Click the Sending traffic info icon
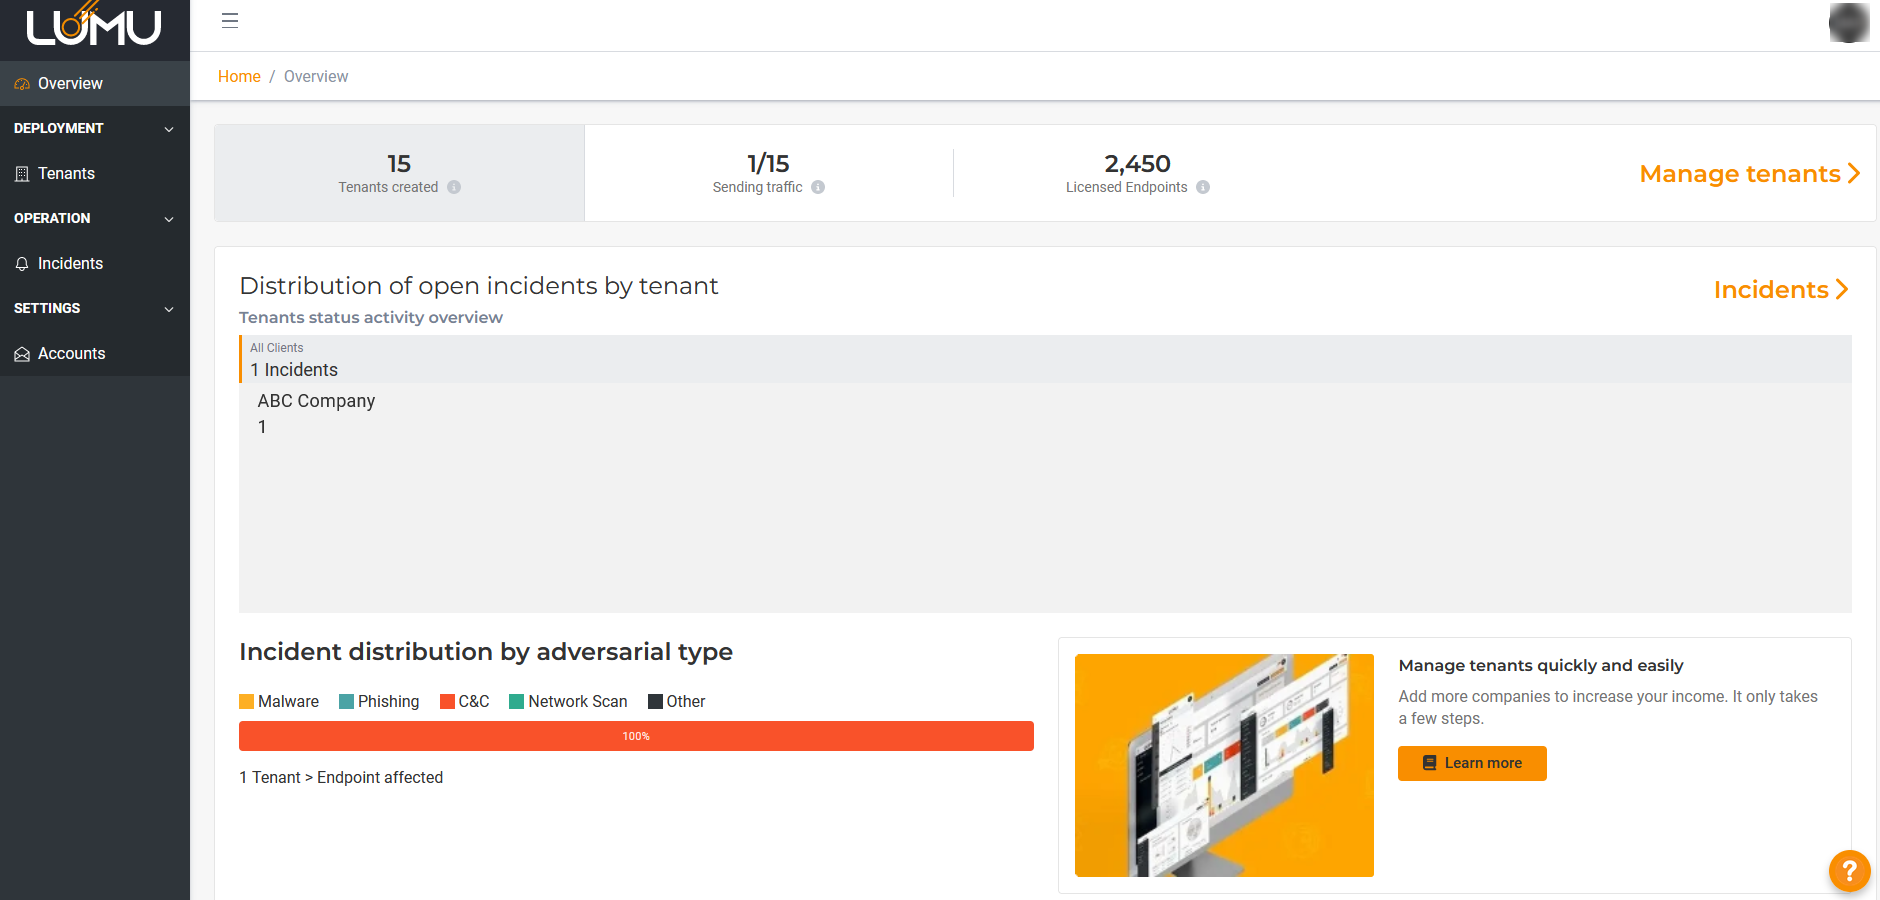The height and width of the screenshot is (900, 1880). coord(818,187)
